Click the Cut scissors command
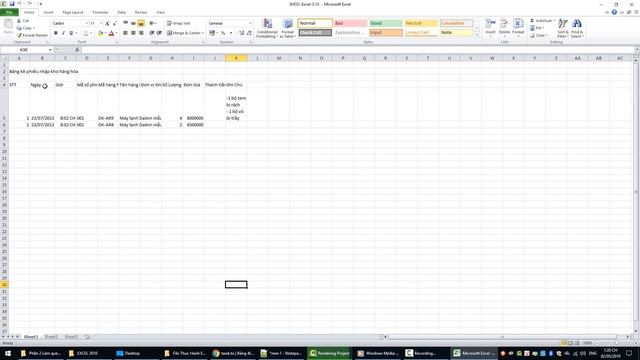This screenshot has width=640, height=360. pyautogui.click(x=23, y=21)
